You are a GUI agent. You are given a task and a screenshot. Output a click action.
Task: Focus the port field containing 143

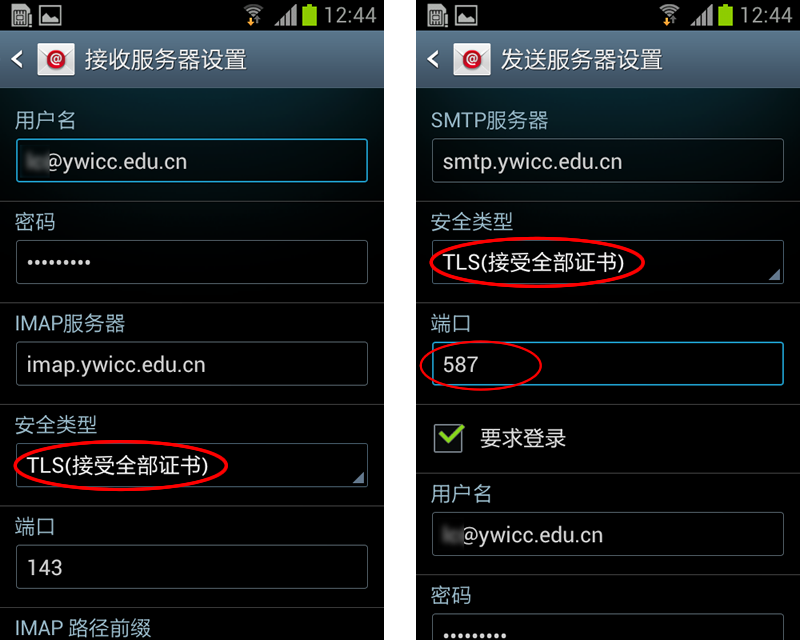[x=192, y=567]
